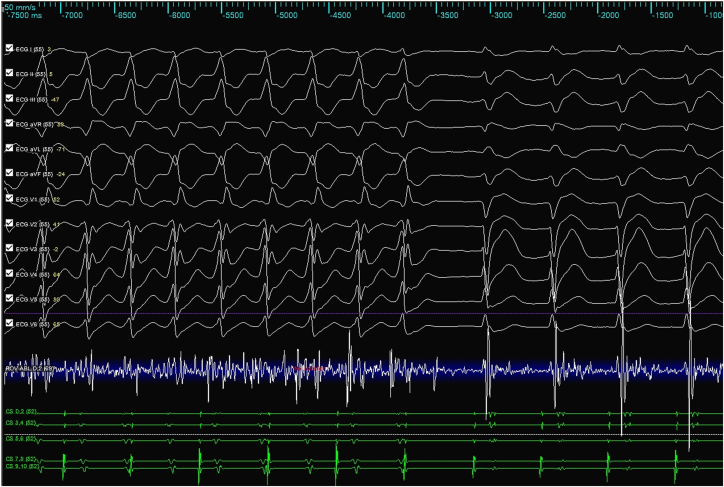This screenshot has height=487, width=724.
Task: Click the -7000 mark on the time ruler
Action: 72,15
